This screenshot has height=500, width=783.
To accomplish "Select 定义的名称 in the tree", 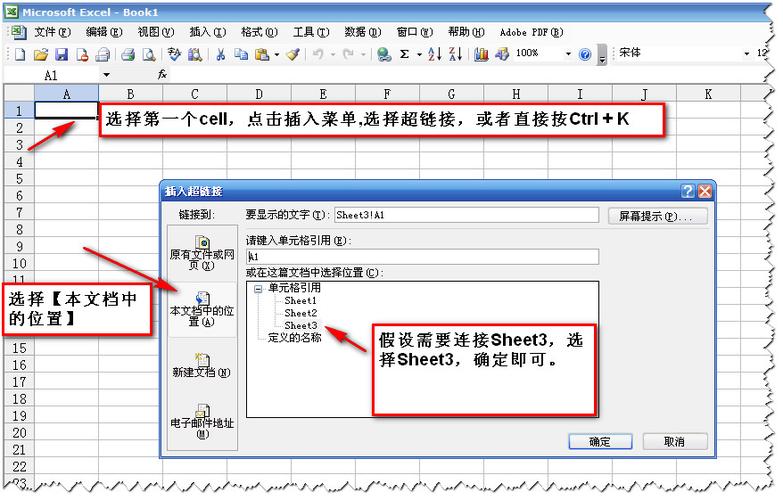I will 294,338.
